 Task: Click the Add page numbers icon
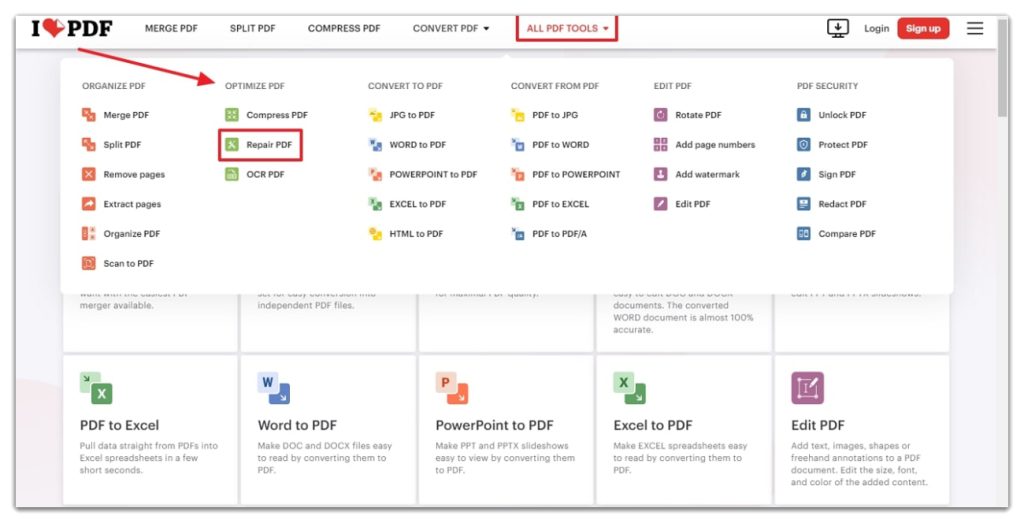(x=661, y=144)
